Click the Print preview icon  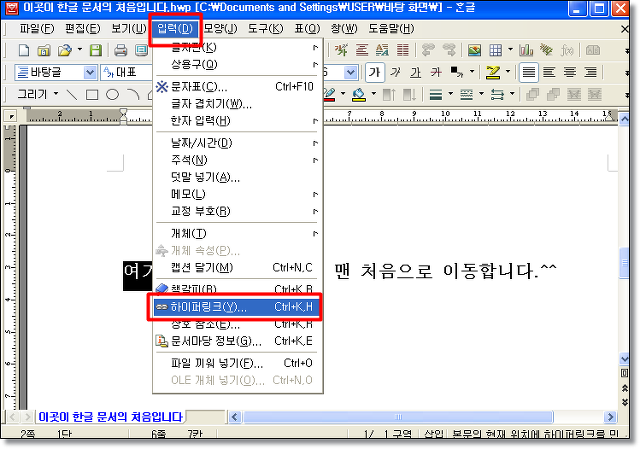141,50
